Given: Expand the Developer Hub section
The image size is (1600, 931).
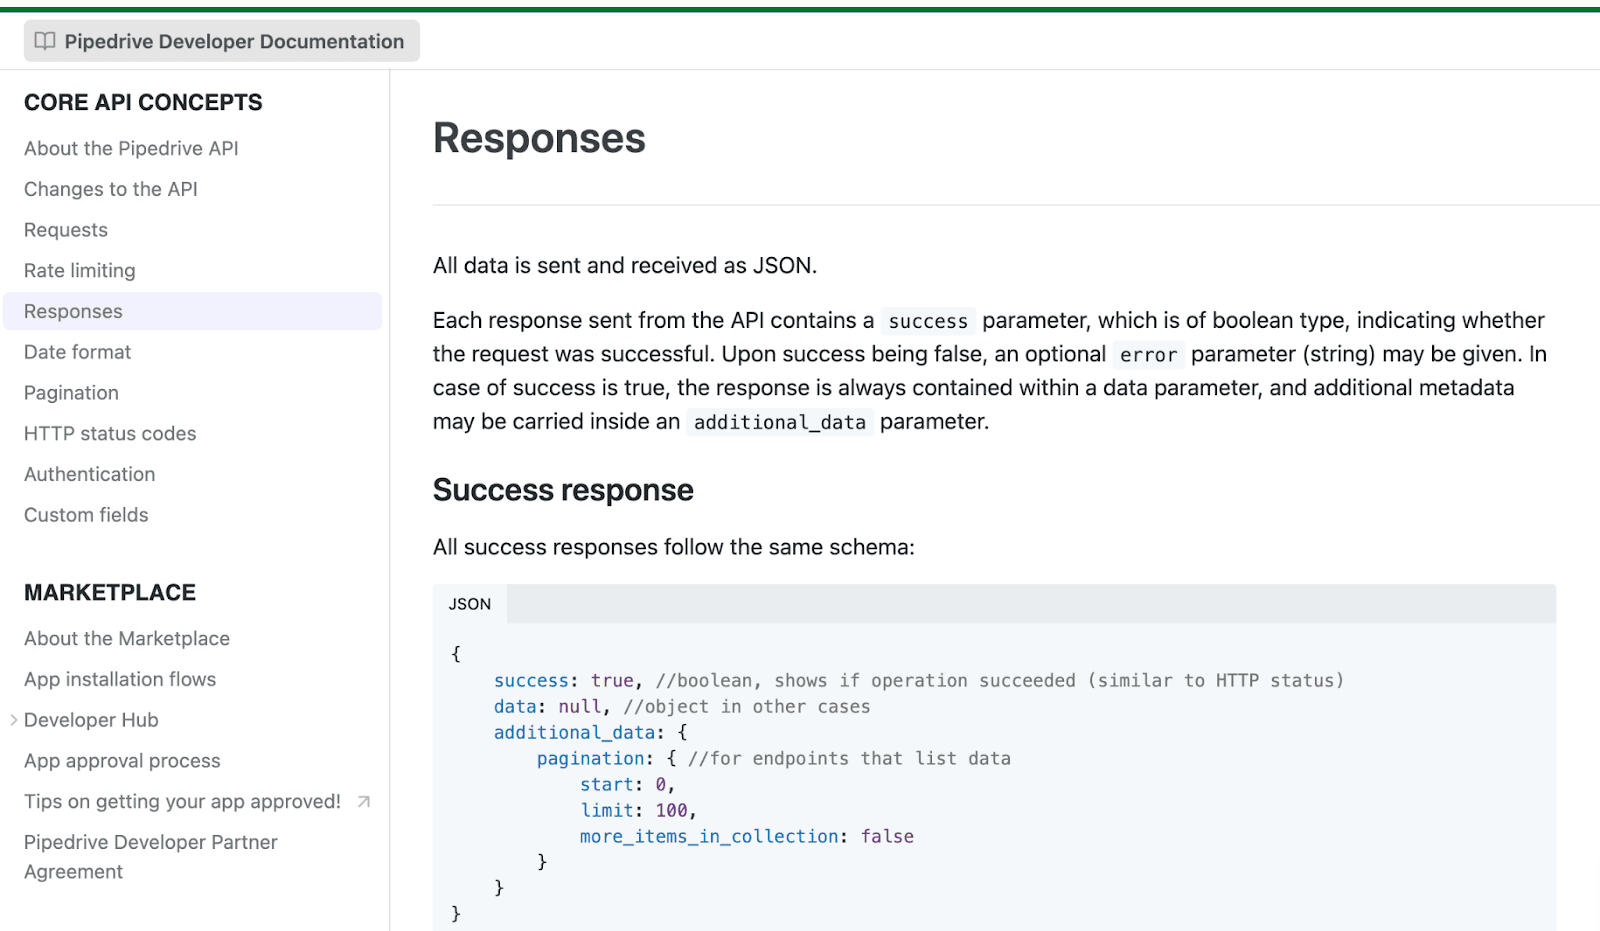Looking at the screenshot, I should [x=12, y=719].
